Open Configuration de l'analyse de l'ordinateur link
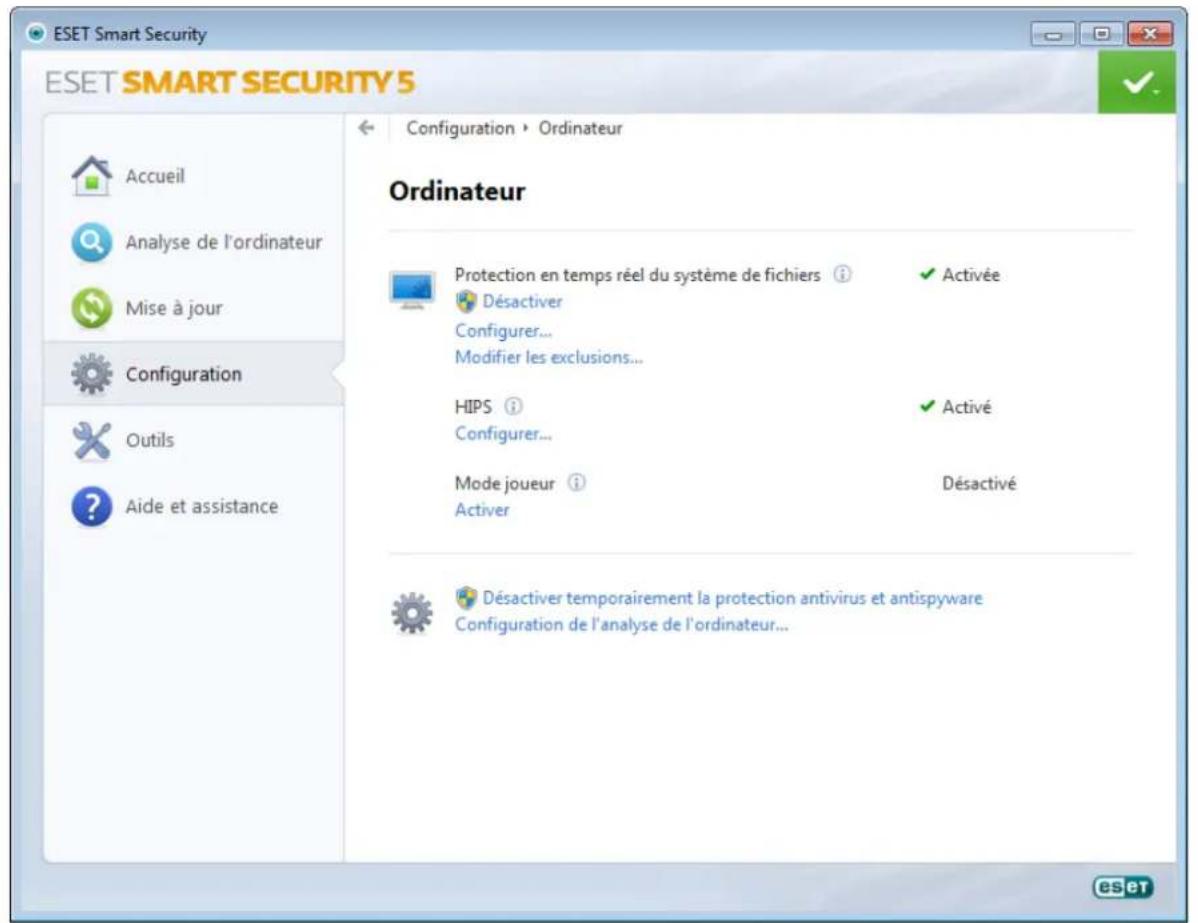The width and height of the screenshot is (1198, 923). (x=621, y=624)
